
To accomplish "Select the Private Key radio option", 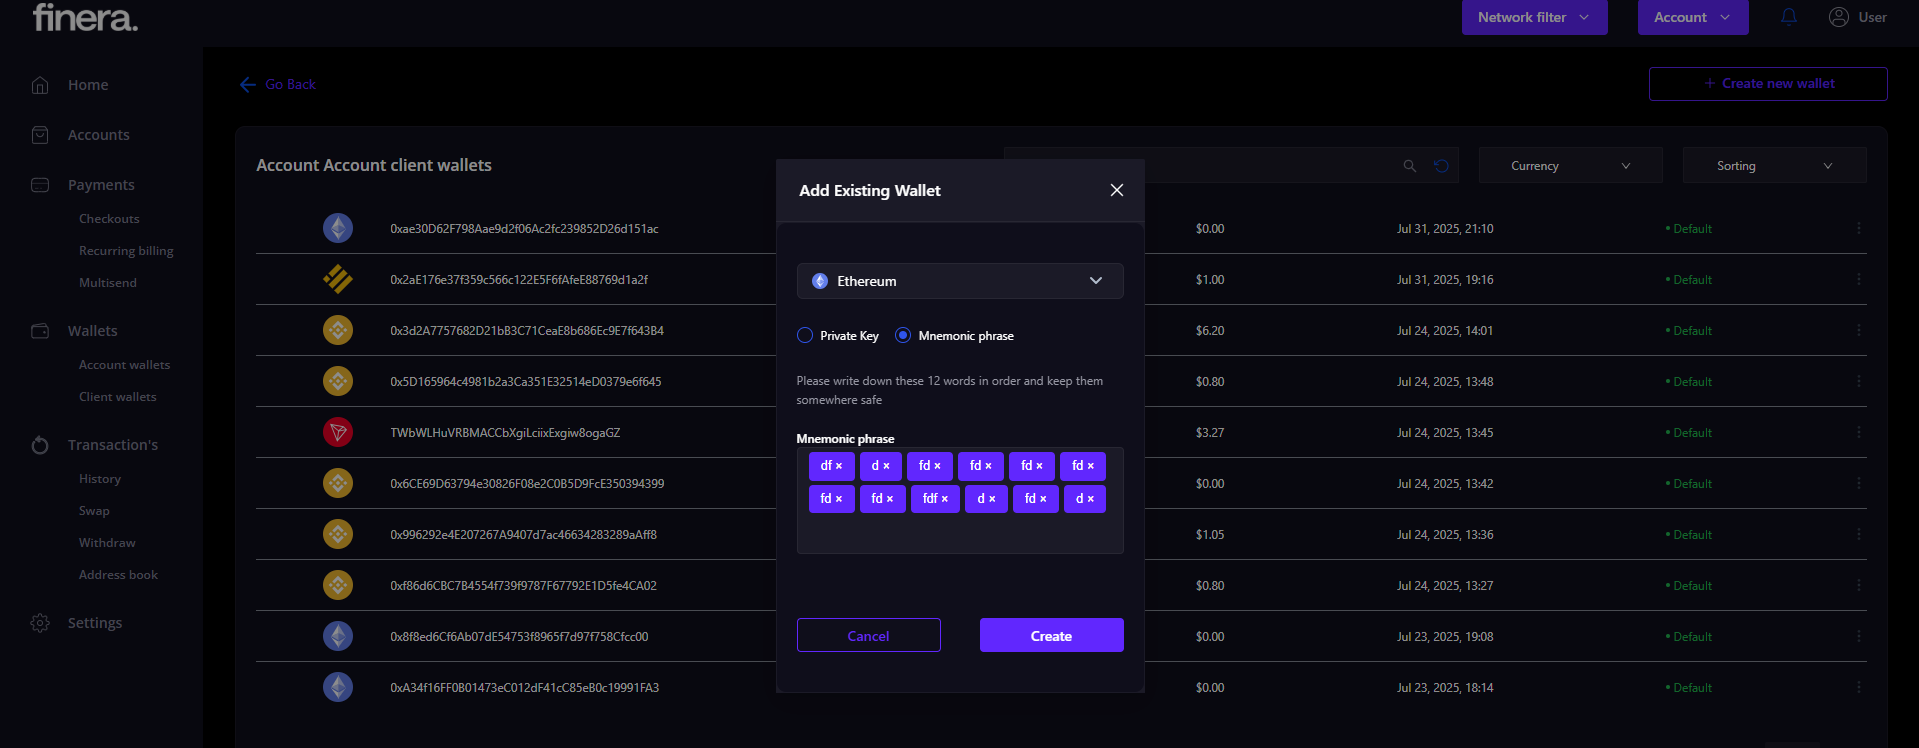I will point(805,336).
